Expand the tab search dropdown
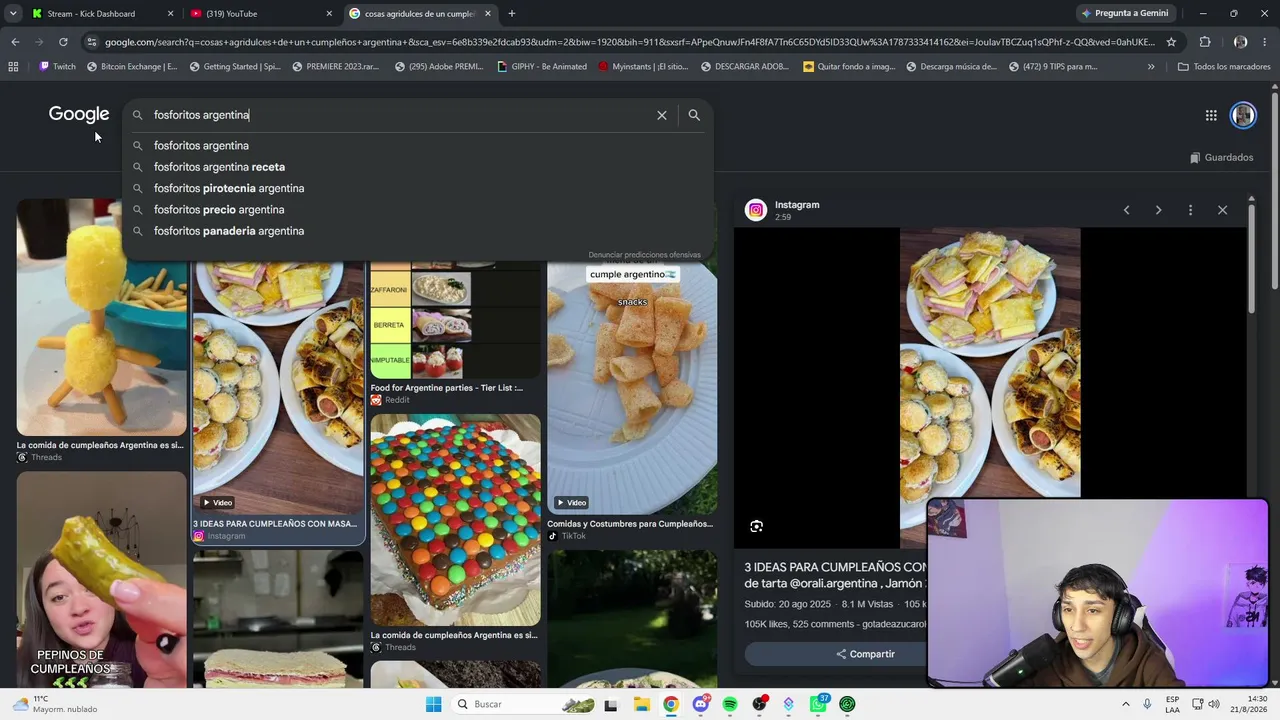Screen dimensions: 1280x720 [13, 14]
